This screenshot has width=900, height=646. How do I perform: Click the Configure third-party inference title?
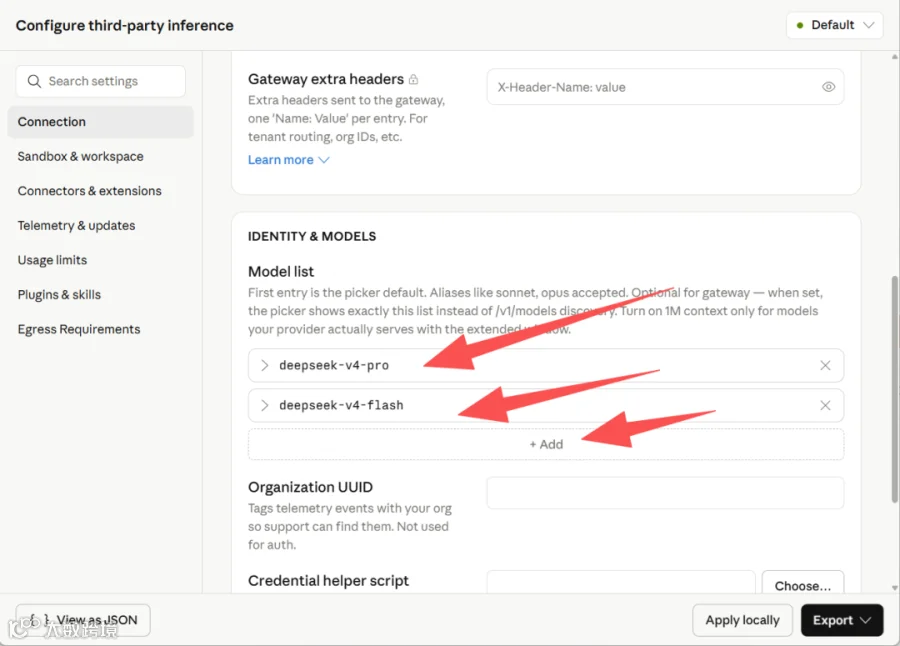tap(125, 25)
